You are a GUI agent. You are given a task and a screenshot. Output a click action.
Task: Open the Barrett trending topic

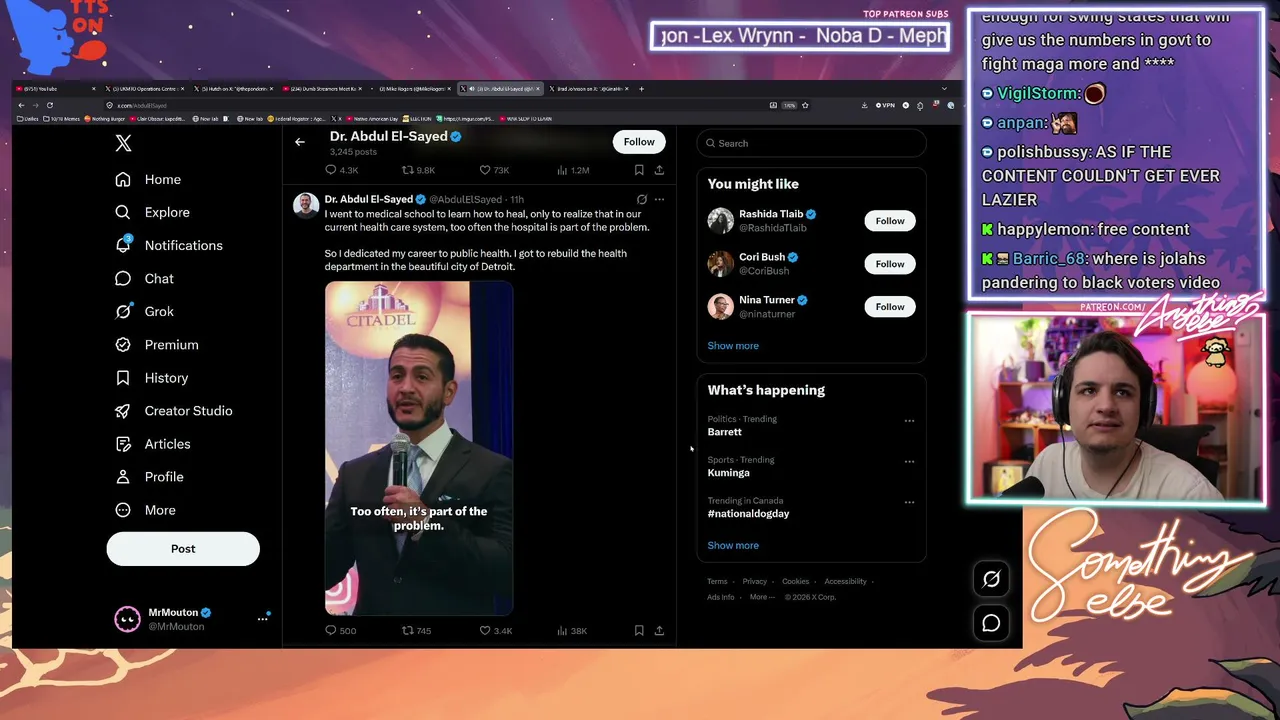725,432
